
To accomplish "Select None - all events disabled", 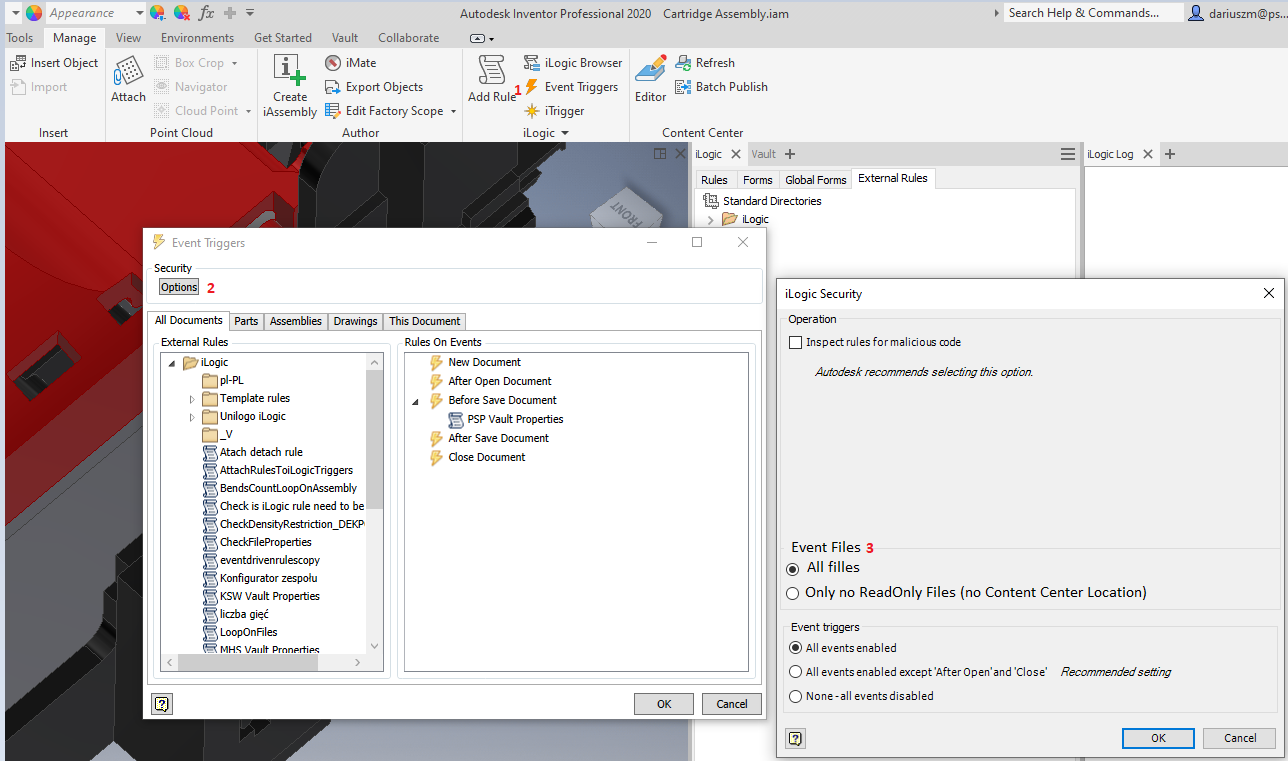I will [x=796, y=696].
